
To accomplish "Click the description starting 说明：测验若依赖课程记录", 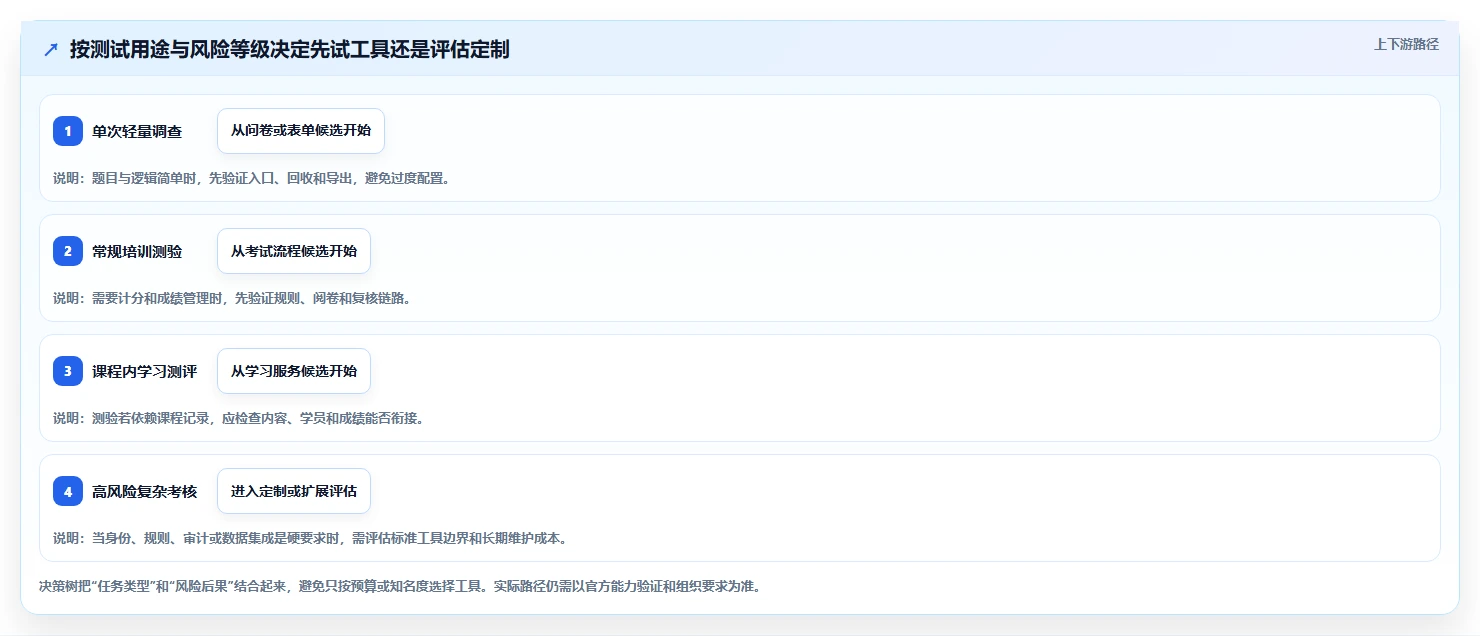I will [x=238, y=418].
